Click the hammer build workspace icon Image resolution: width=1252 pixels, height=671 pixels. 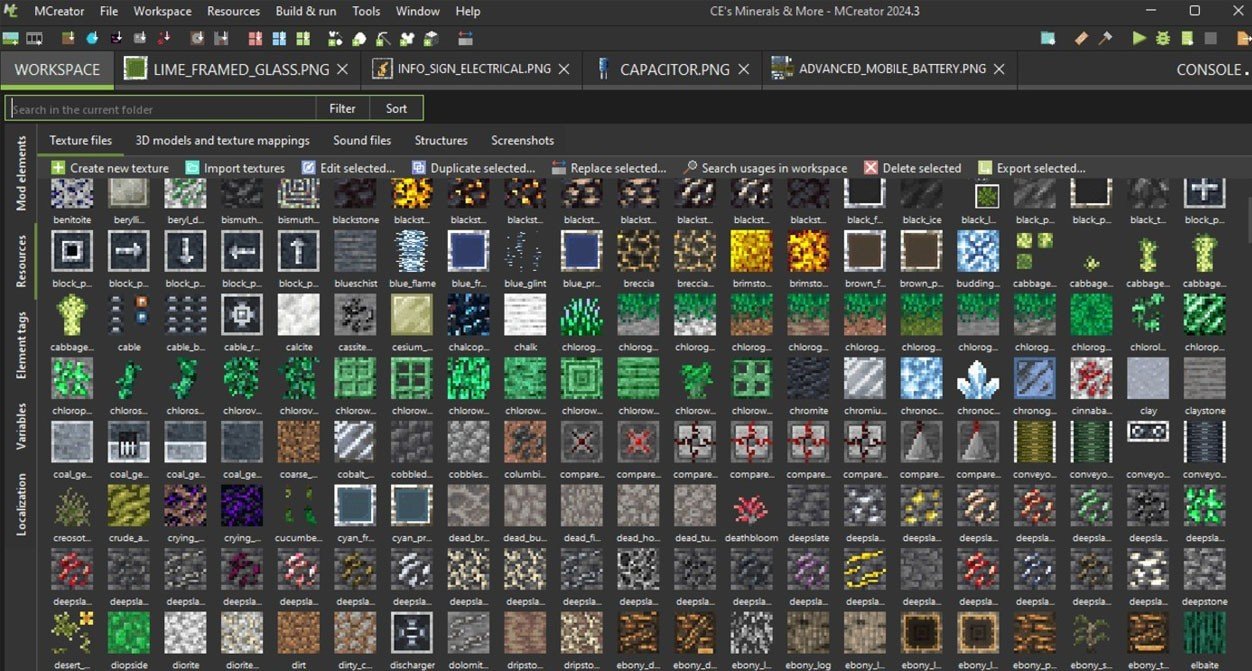coord(1105,39)
